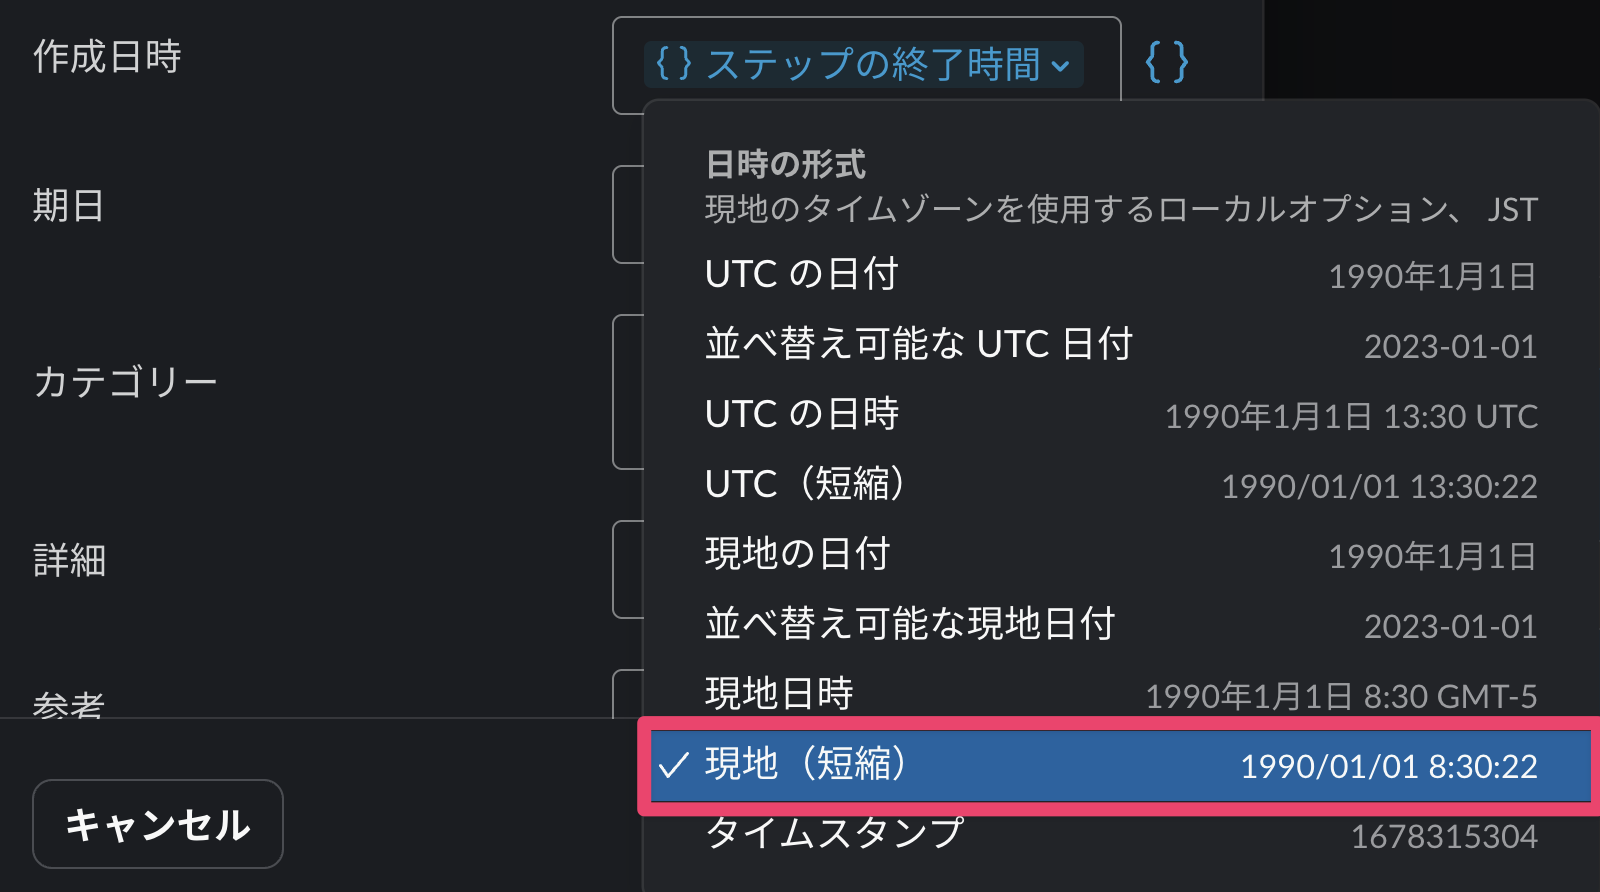1600x892 pixels.
Task: Click the checkmark next to 現地（短縮）
Action: pyautogui.click(x=674, y=766)
